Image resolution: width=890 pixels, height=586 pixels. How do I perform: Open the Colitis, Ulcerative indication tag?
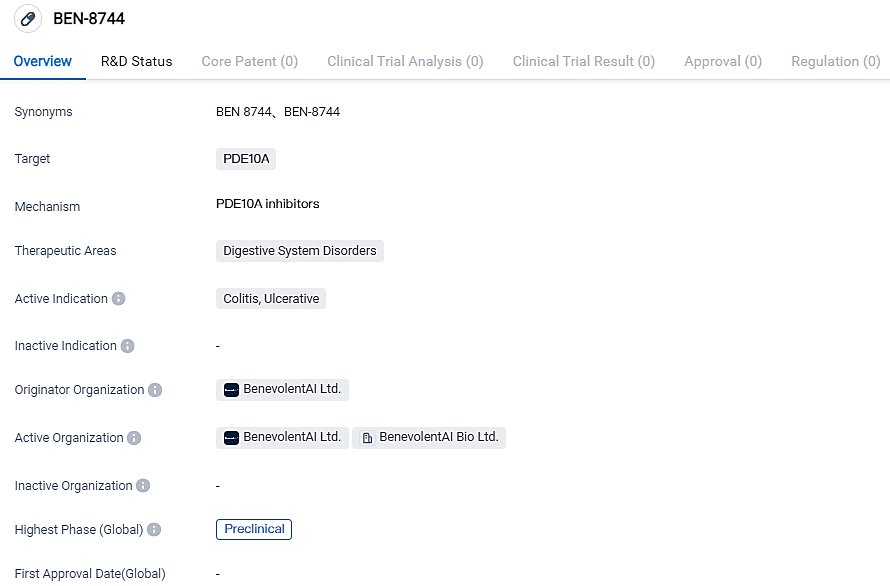(271, 299)
